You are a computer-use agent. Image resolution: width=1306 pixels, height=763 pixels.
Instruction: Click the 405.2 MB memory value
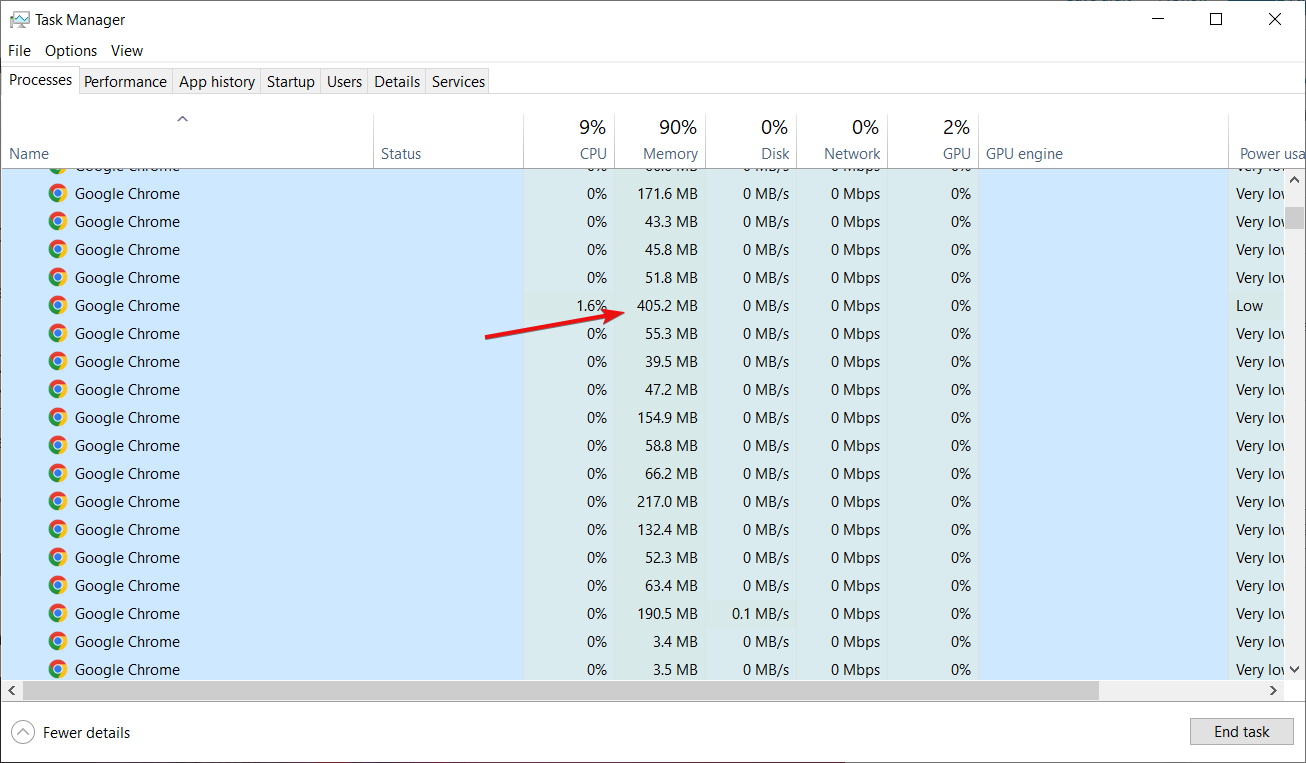(667, 306)
